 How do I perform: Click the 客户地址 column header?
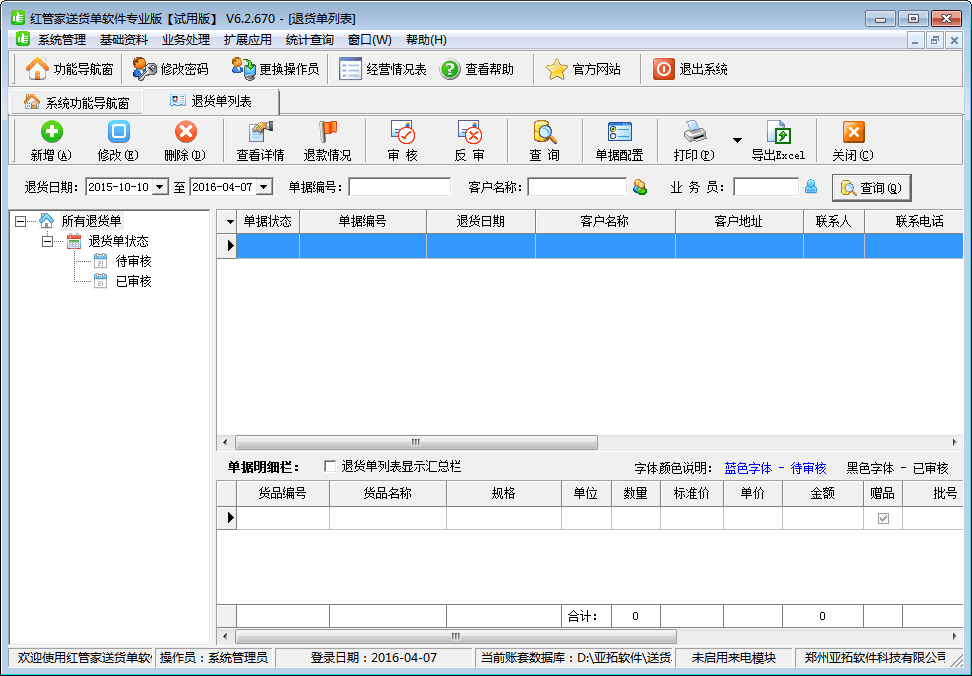click(739, 221)
